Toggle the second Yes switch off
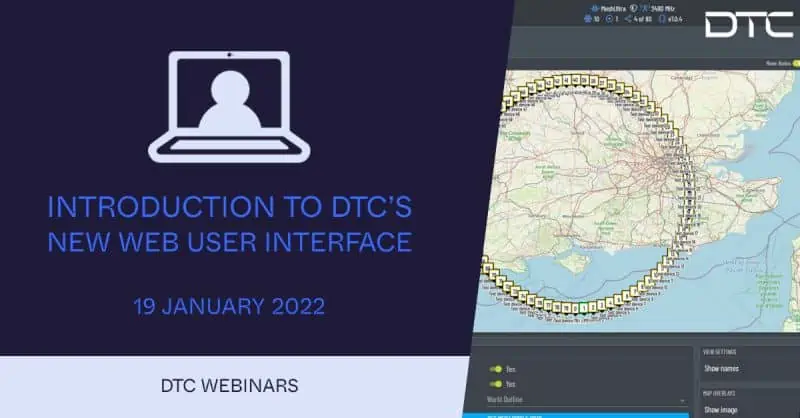 tap(495, 384)
